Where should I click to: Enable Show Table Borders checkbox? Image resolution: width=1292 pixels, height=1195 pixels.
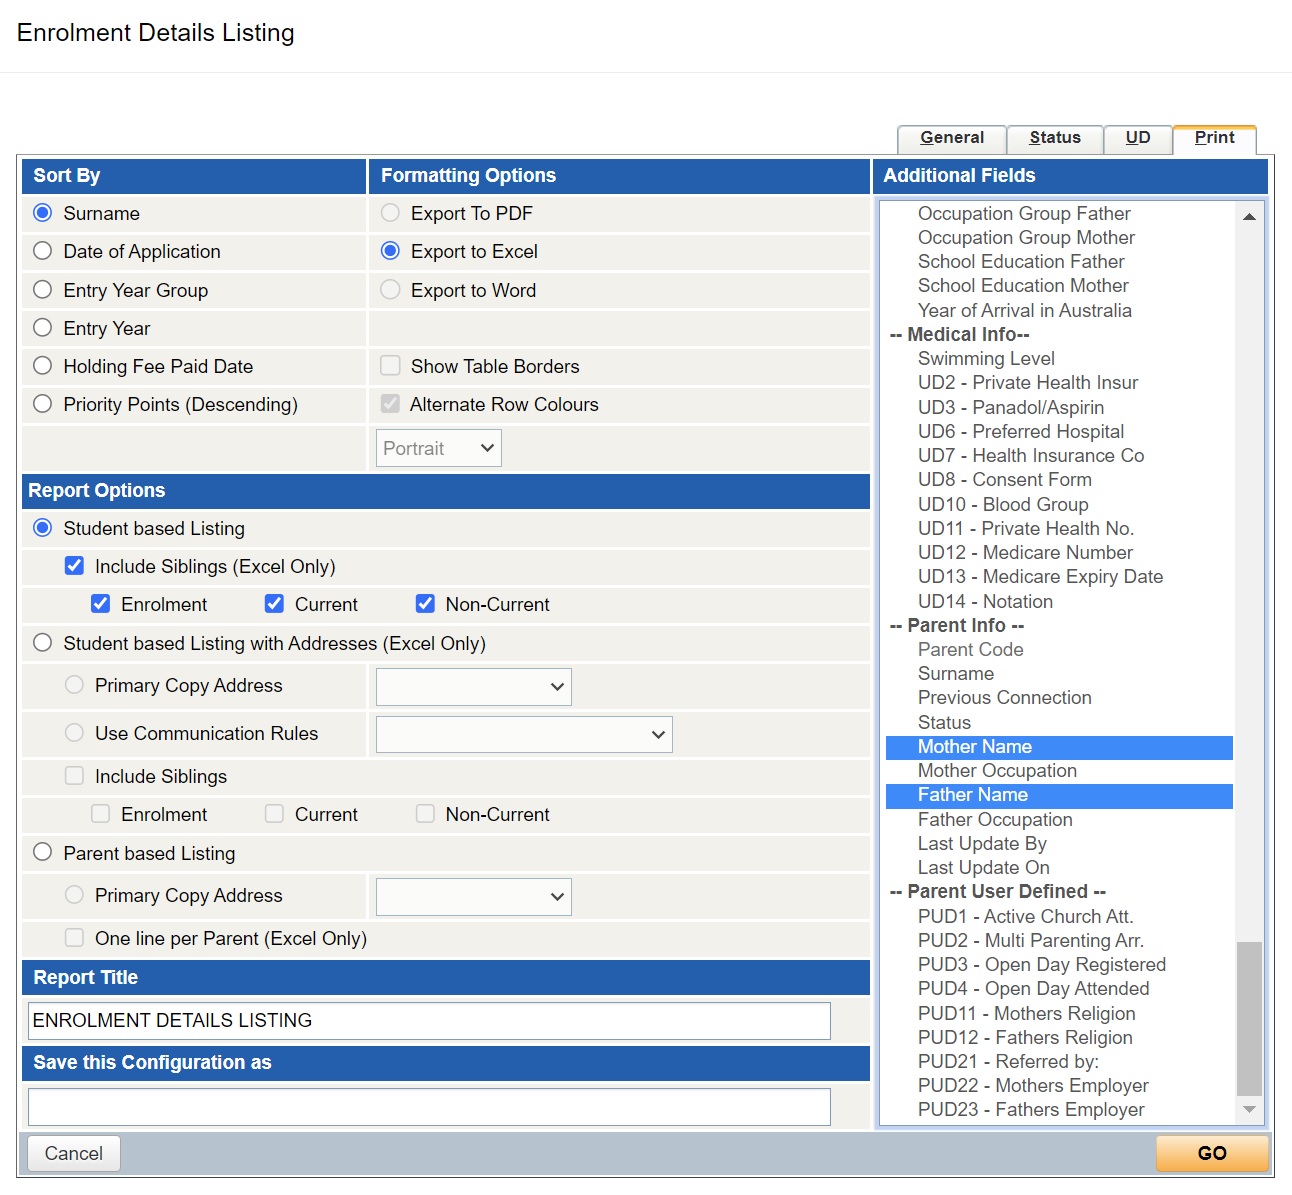[391, 366]
